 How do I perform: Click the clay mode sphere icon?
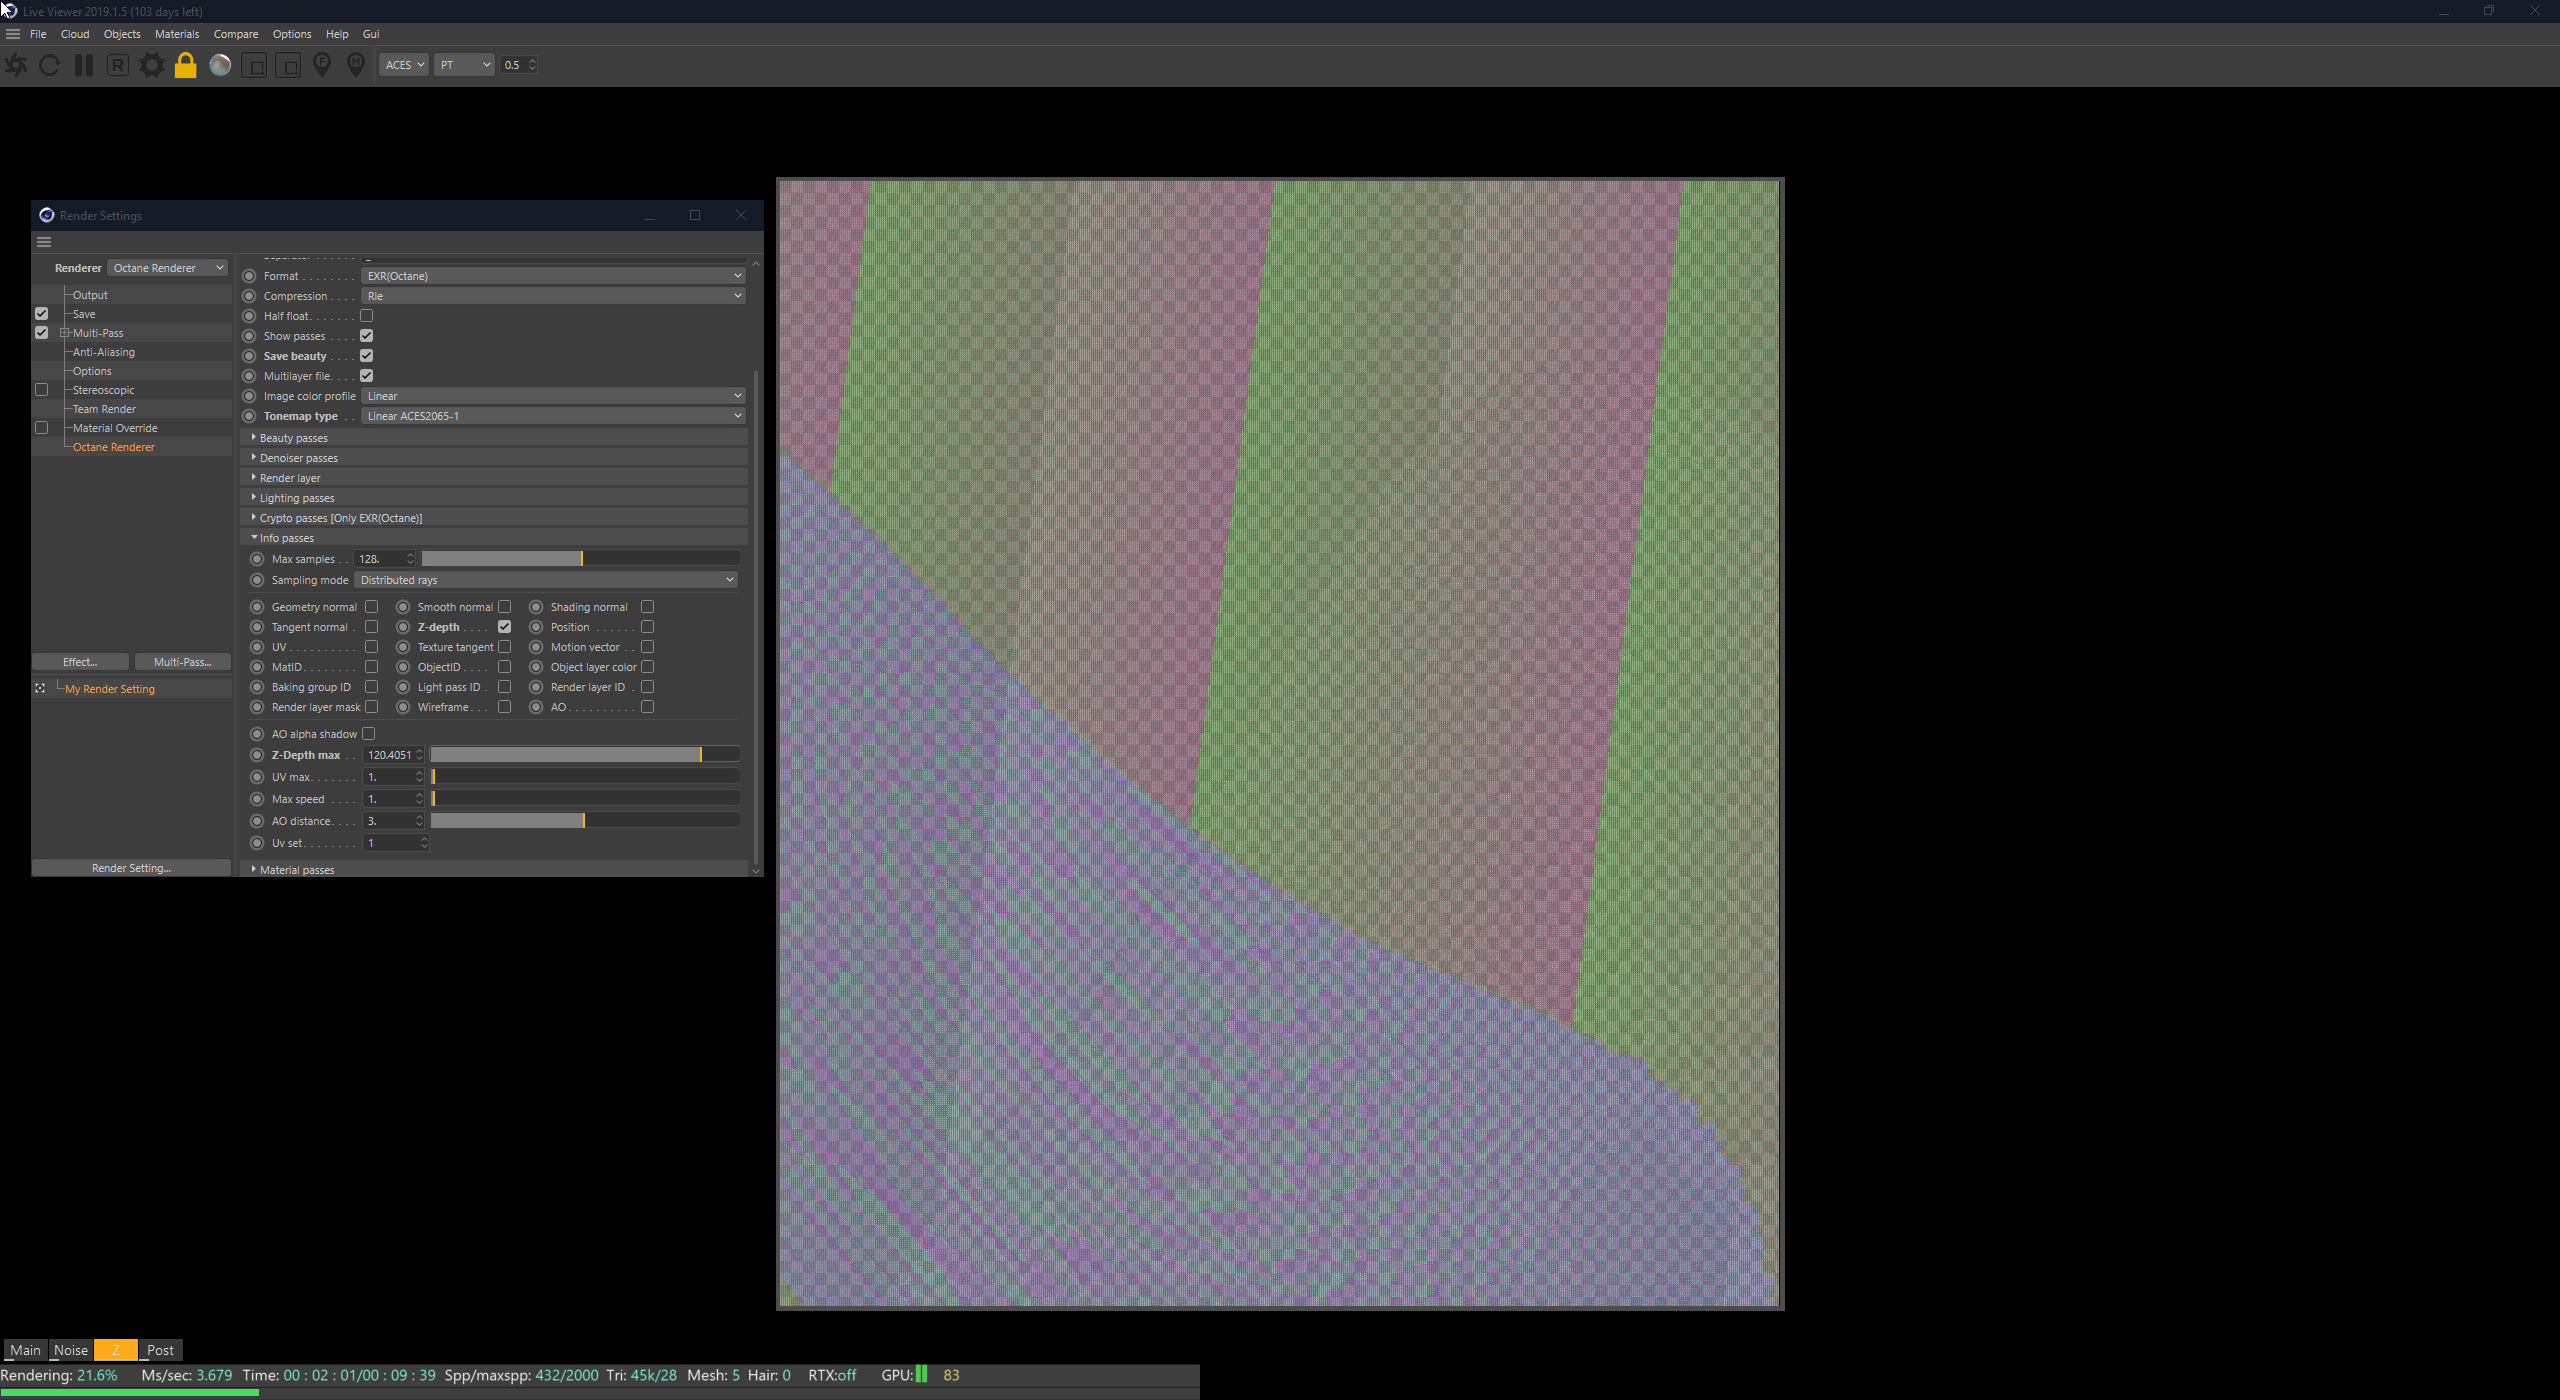click(220, 65)
